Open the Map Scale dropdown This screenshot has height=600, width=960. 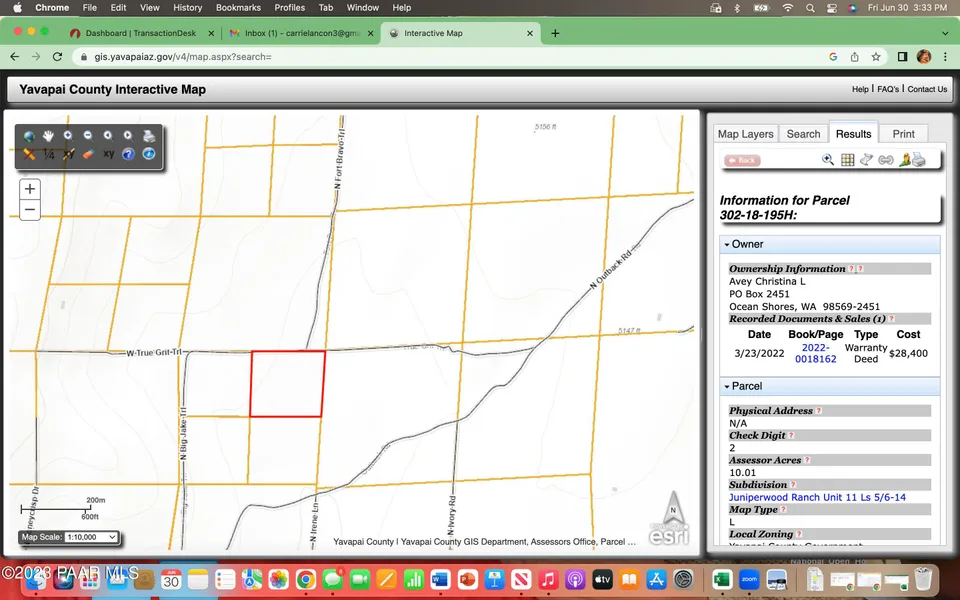click(91, 537)
